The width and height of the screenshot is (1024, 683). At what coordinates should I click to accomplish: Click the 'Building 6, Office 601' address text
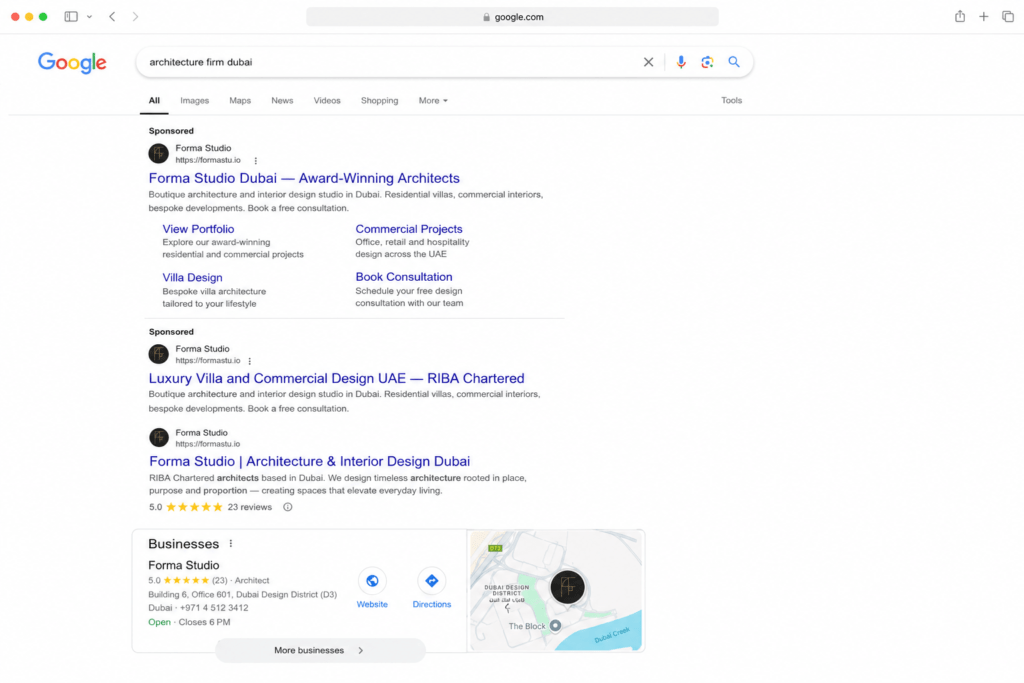coord(242,595)
